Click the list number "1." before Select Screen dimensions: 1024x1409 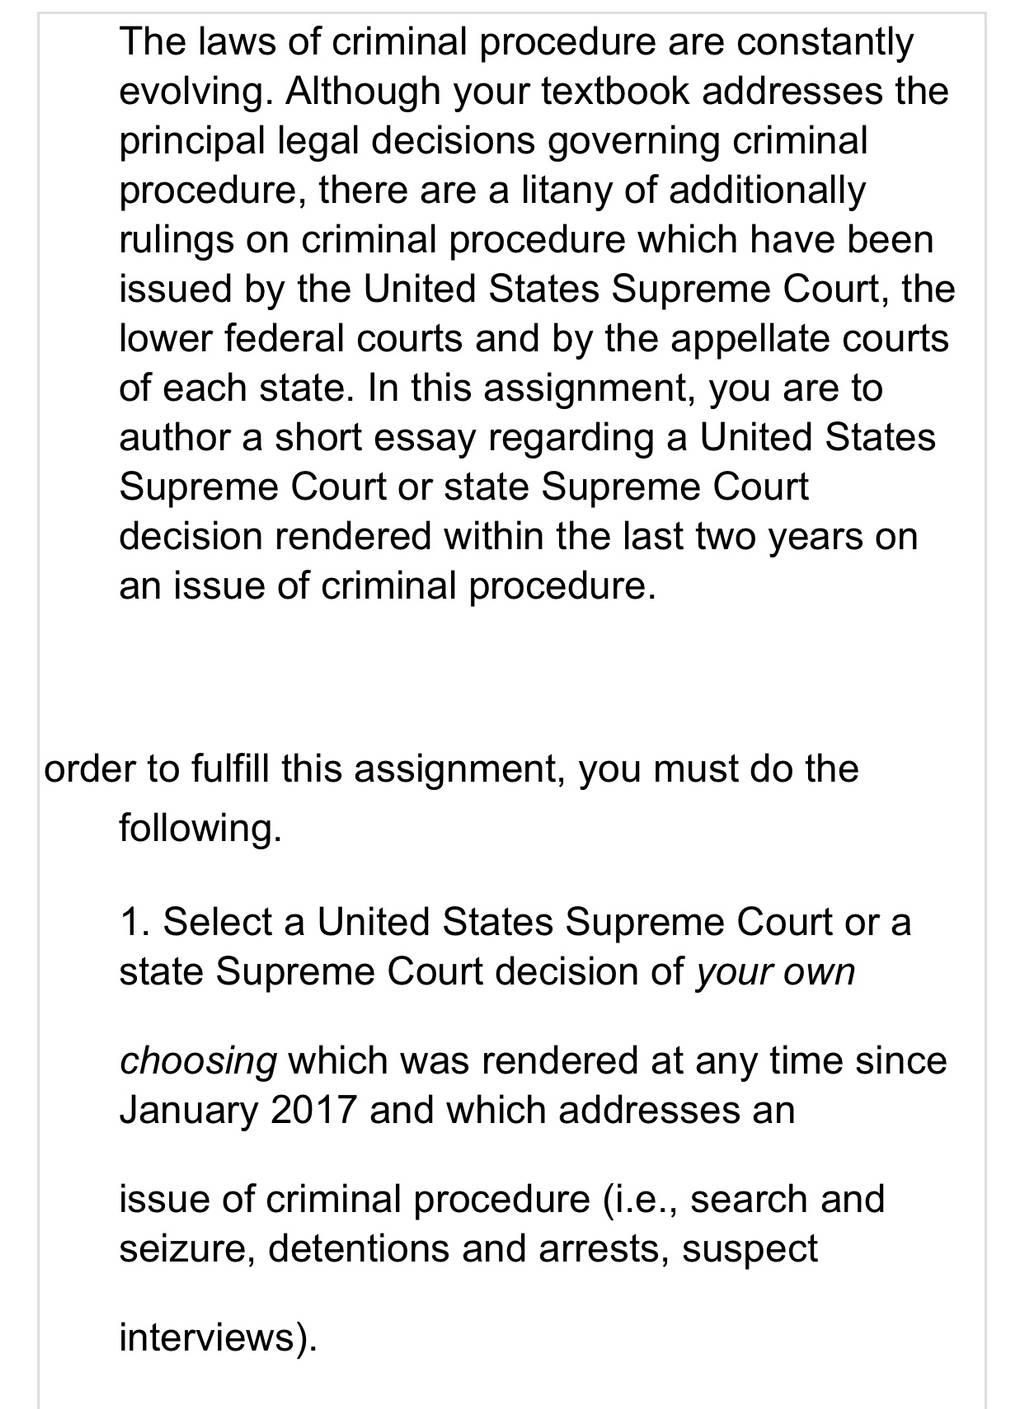coord(135,922)
